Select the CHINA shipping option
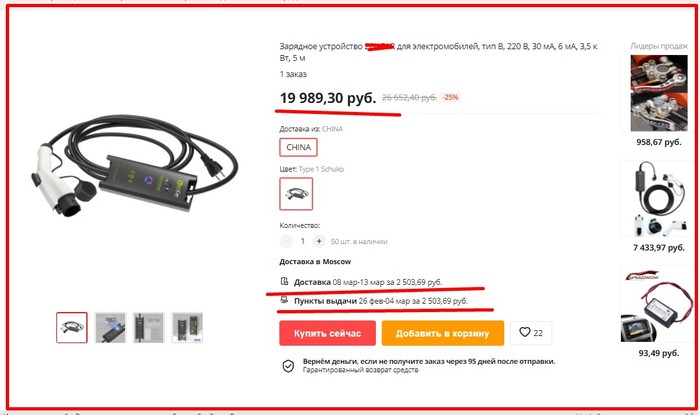Image resolution: width=700 pixels, height=415 pixels. 298,147
